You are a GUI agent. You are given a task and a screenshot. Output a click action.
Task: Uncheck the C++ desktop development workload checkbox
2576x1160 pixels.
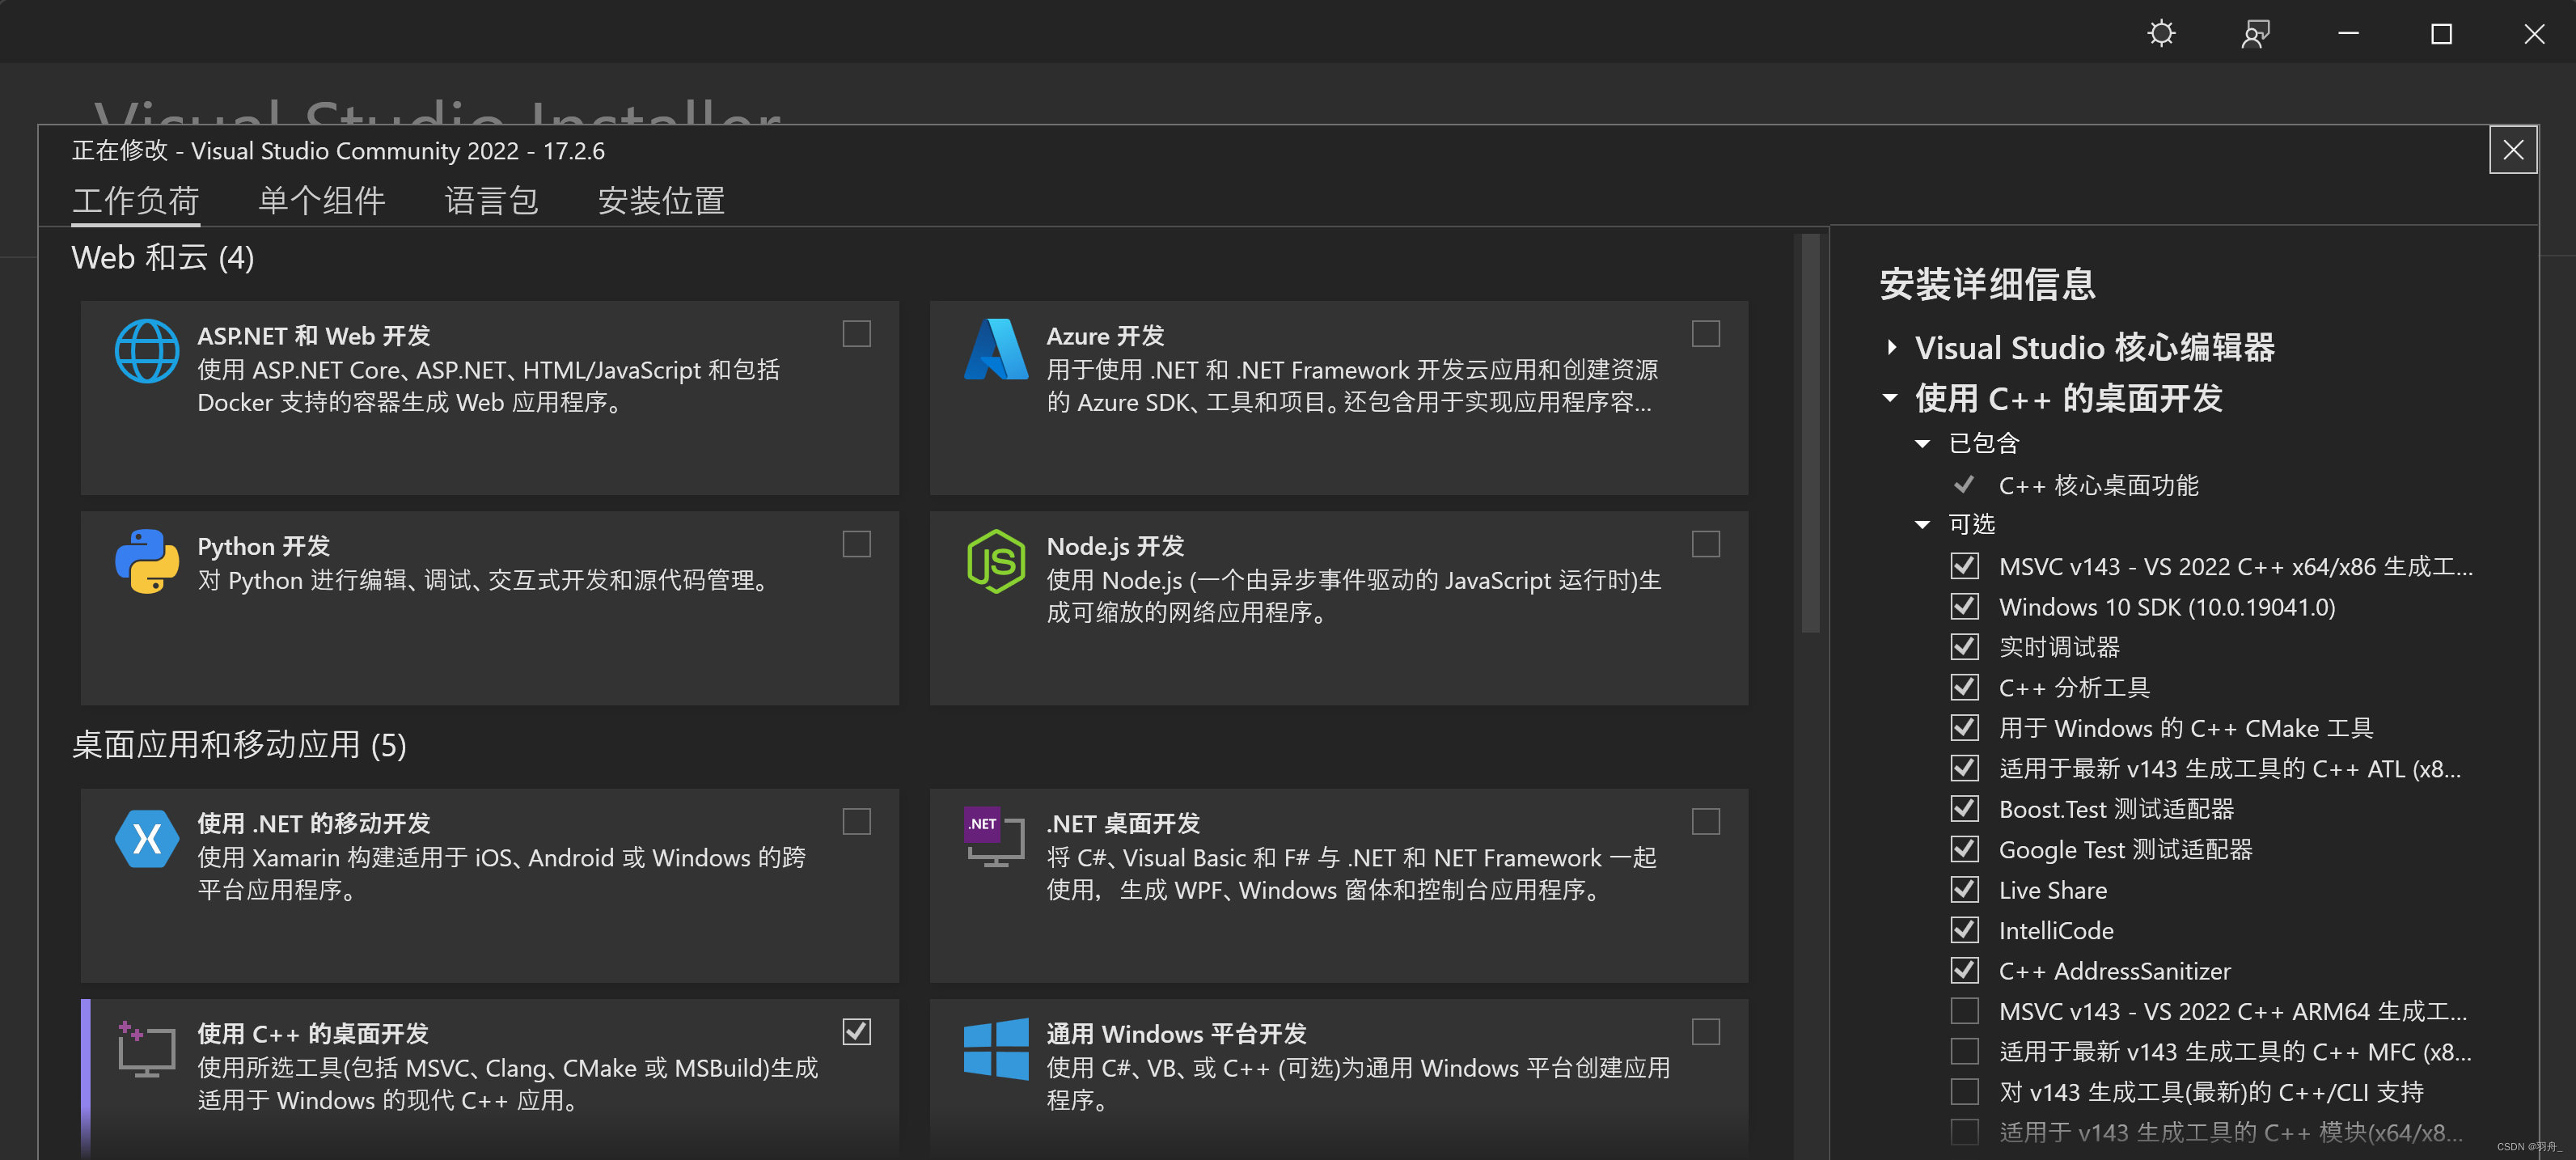point(856,1031)
